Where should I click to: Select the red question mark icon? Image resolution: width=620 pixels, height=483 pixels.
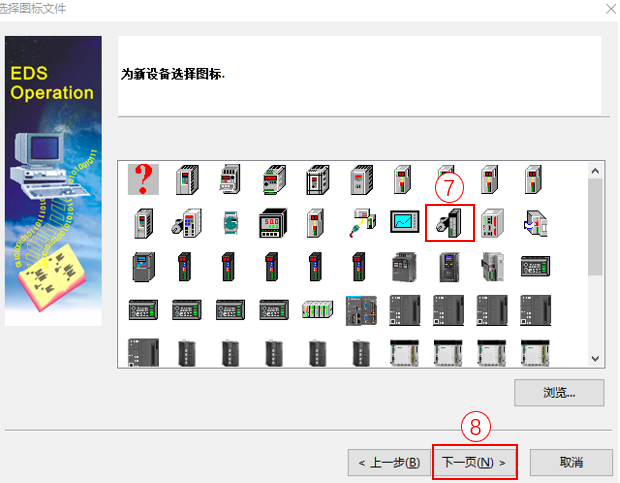tap(143, 179)
